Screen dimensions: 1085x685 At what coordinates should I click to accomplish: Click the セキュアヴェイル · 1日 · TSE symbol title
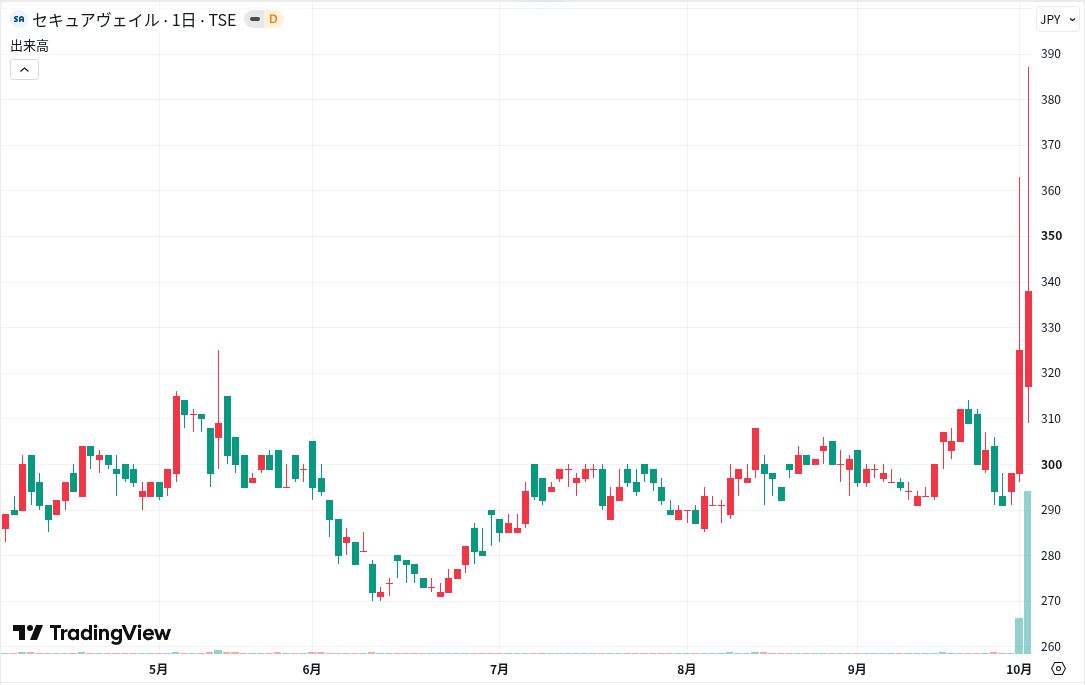click(134, 20)
